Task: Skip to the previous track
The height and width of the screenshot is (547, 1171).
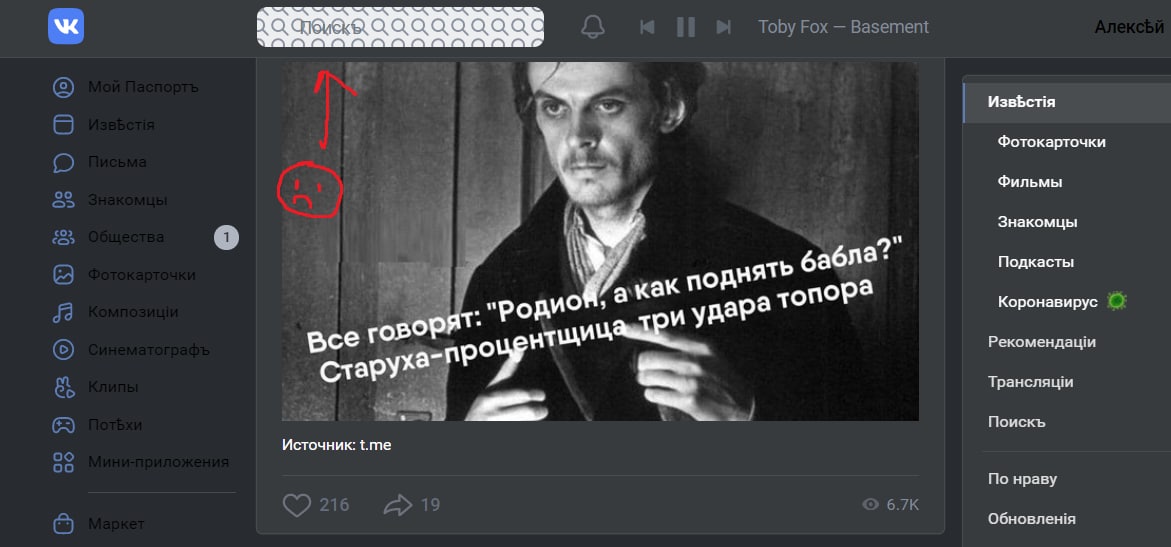Action: pyautogui.click(x=647, y=28)
